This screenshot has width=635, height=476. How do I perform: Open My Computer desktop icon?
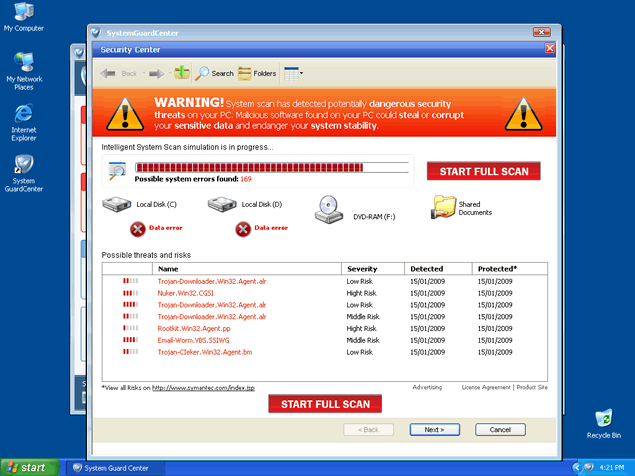[x=23, y=13]
